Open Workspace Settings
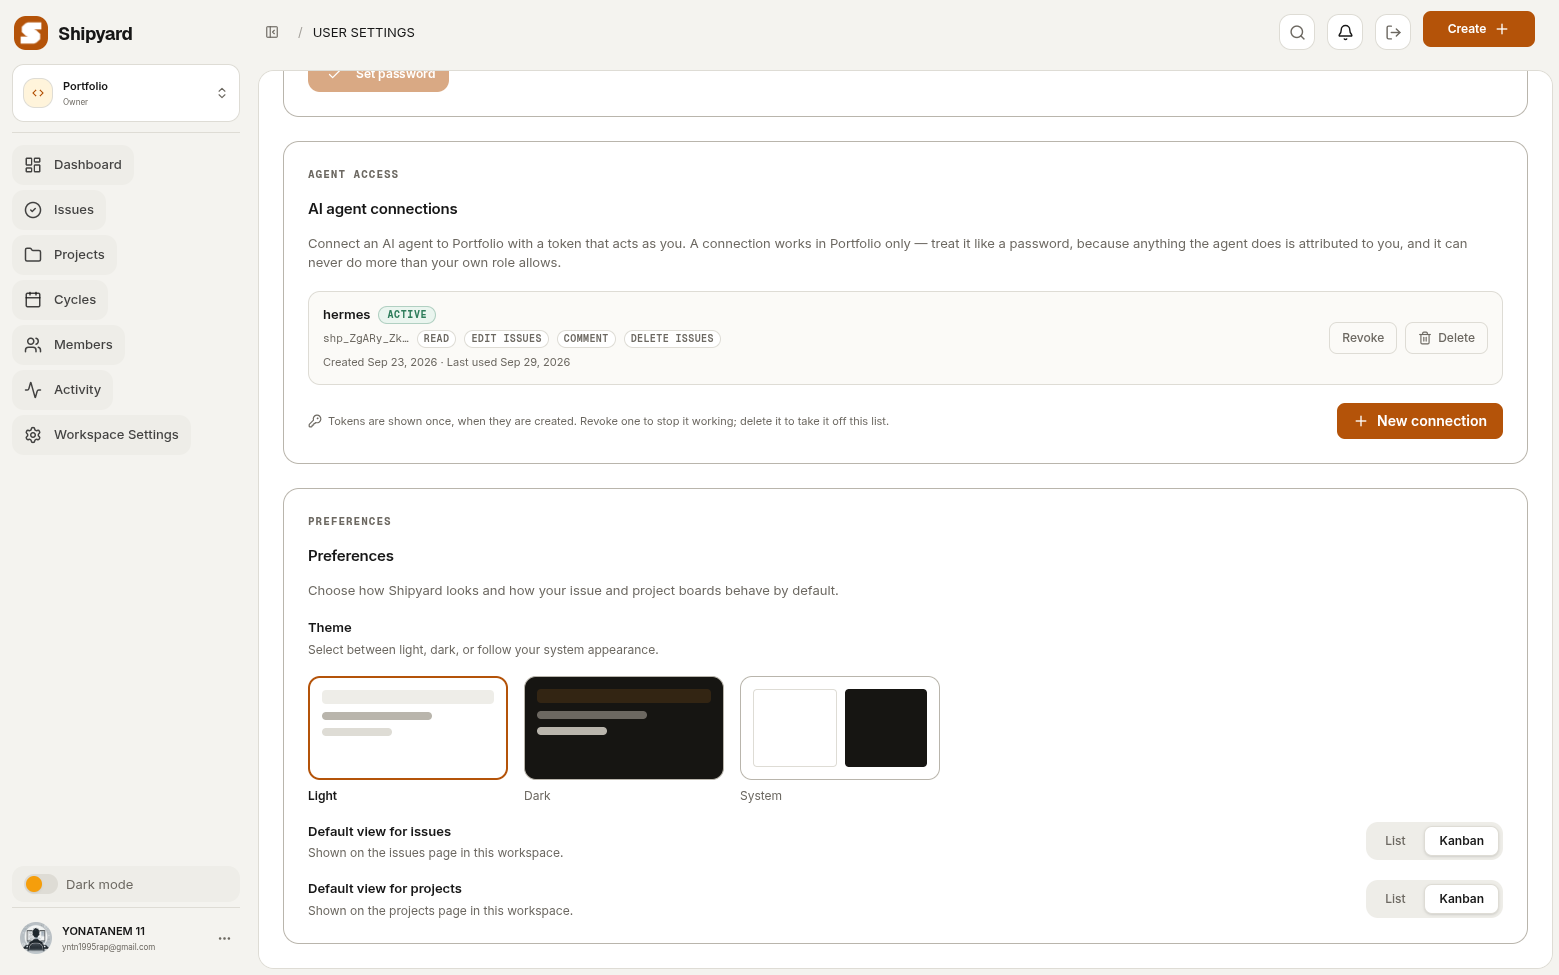Screen dimensions: 1559x975 point(101,435)
